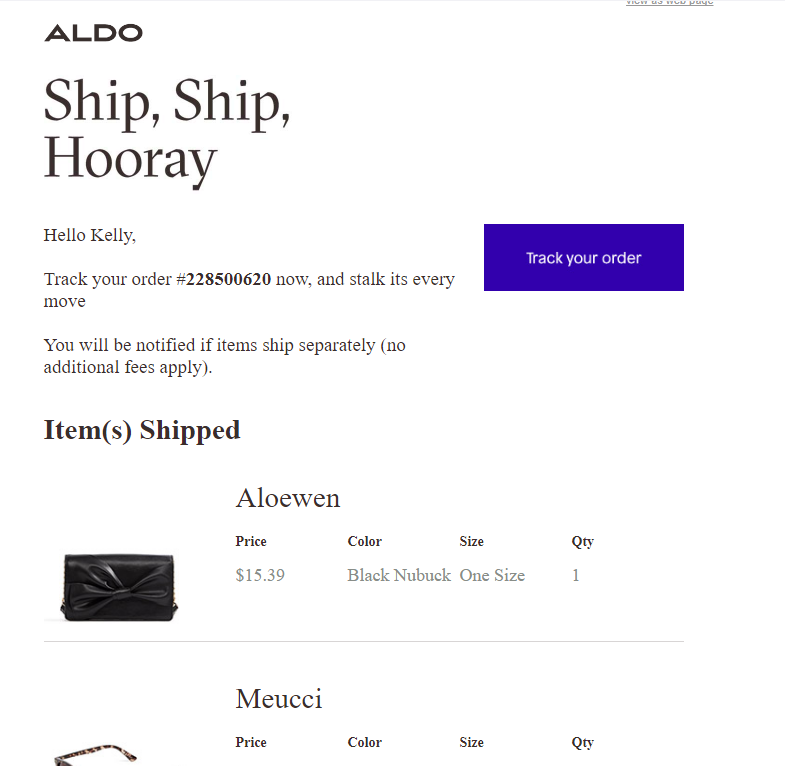785x766 pixels.
Task: Click the Item(s) Shipped heading
Action: pos(142,430)
